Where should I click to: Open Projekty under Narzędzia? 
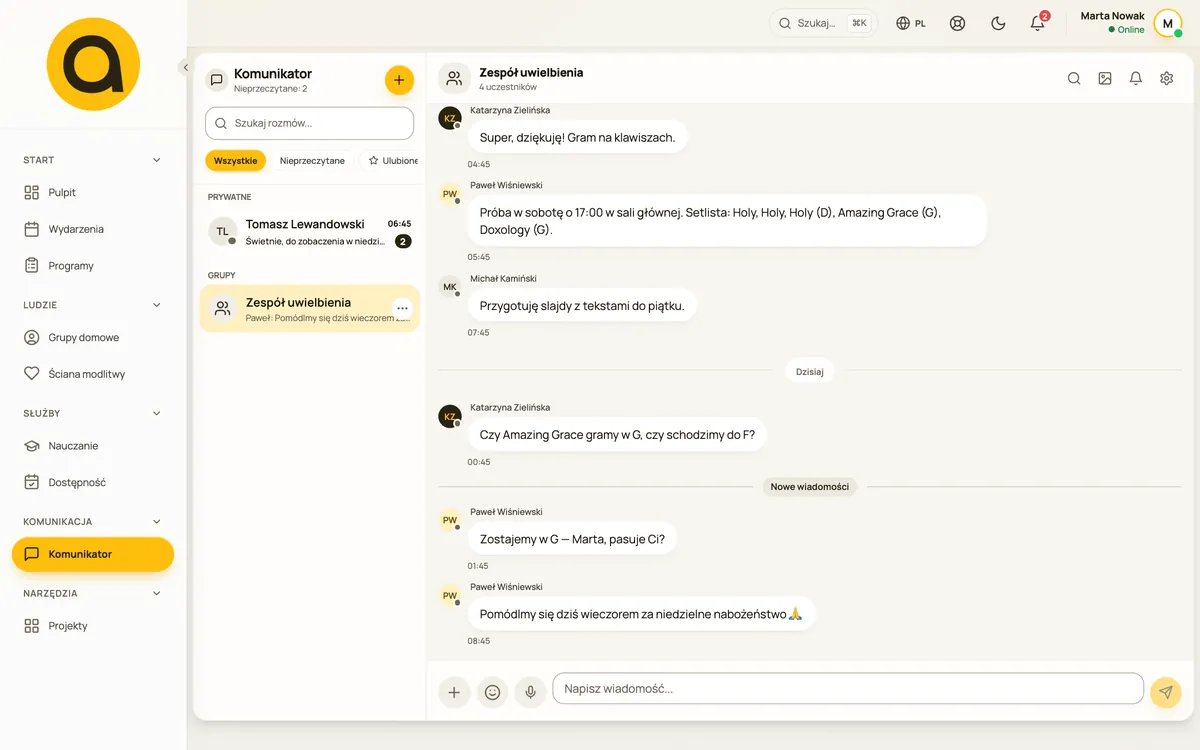pos(93,625)
